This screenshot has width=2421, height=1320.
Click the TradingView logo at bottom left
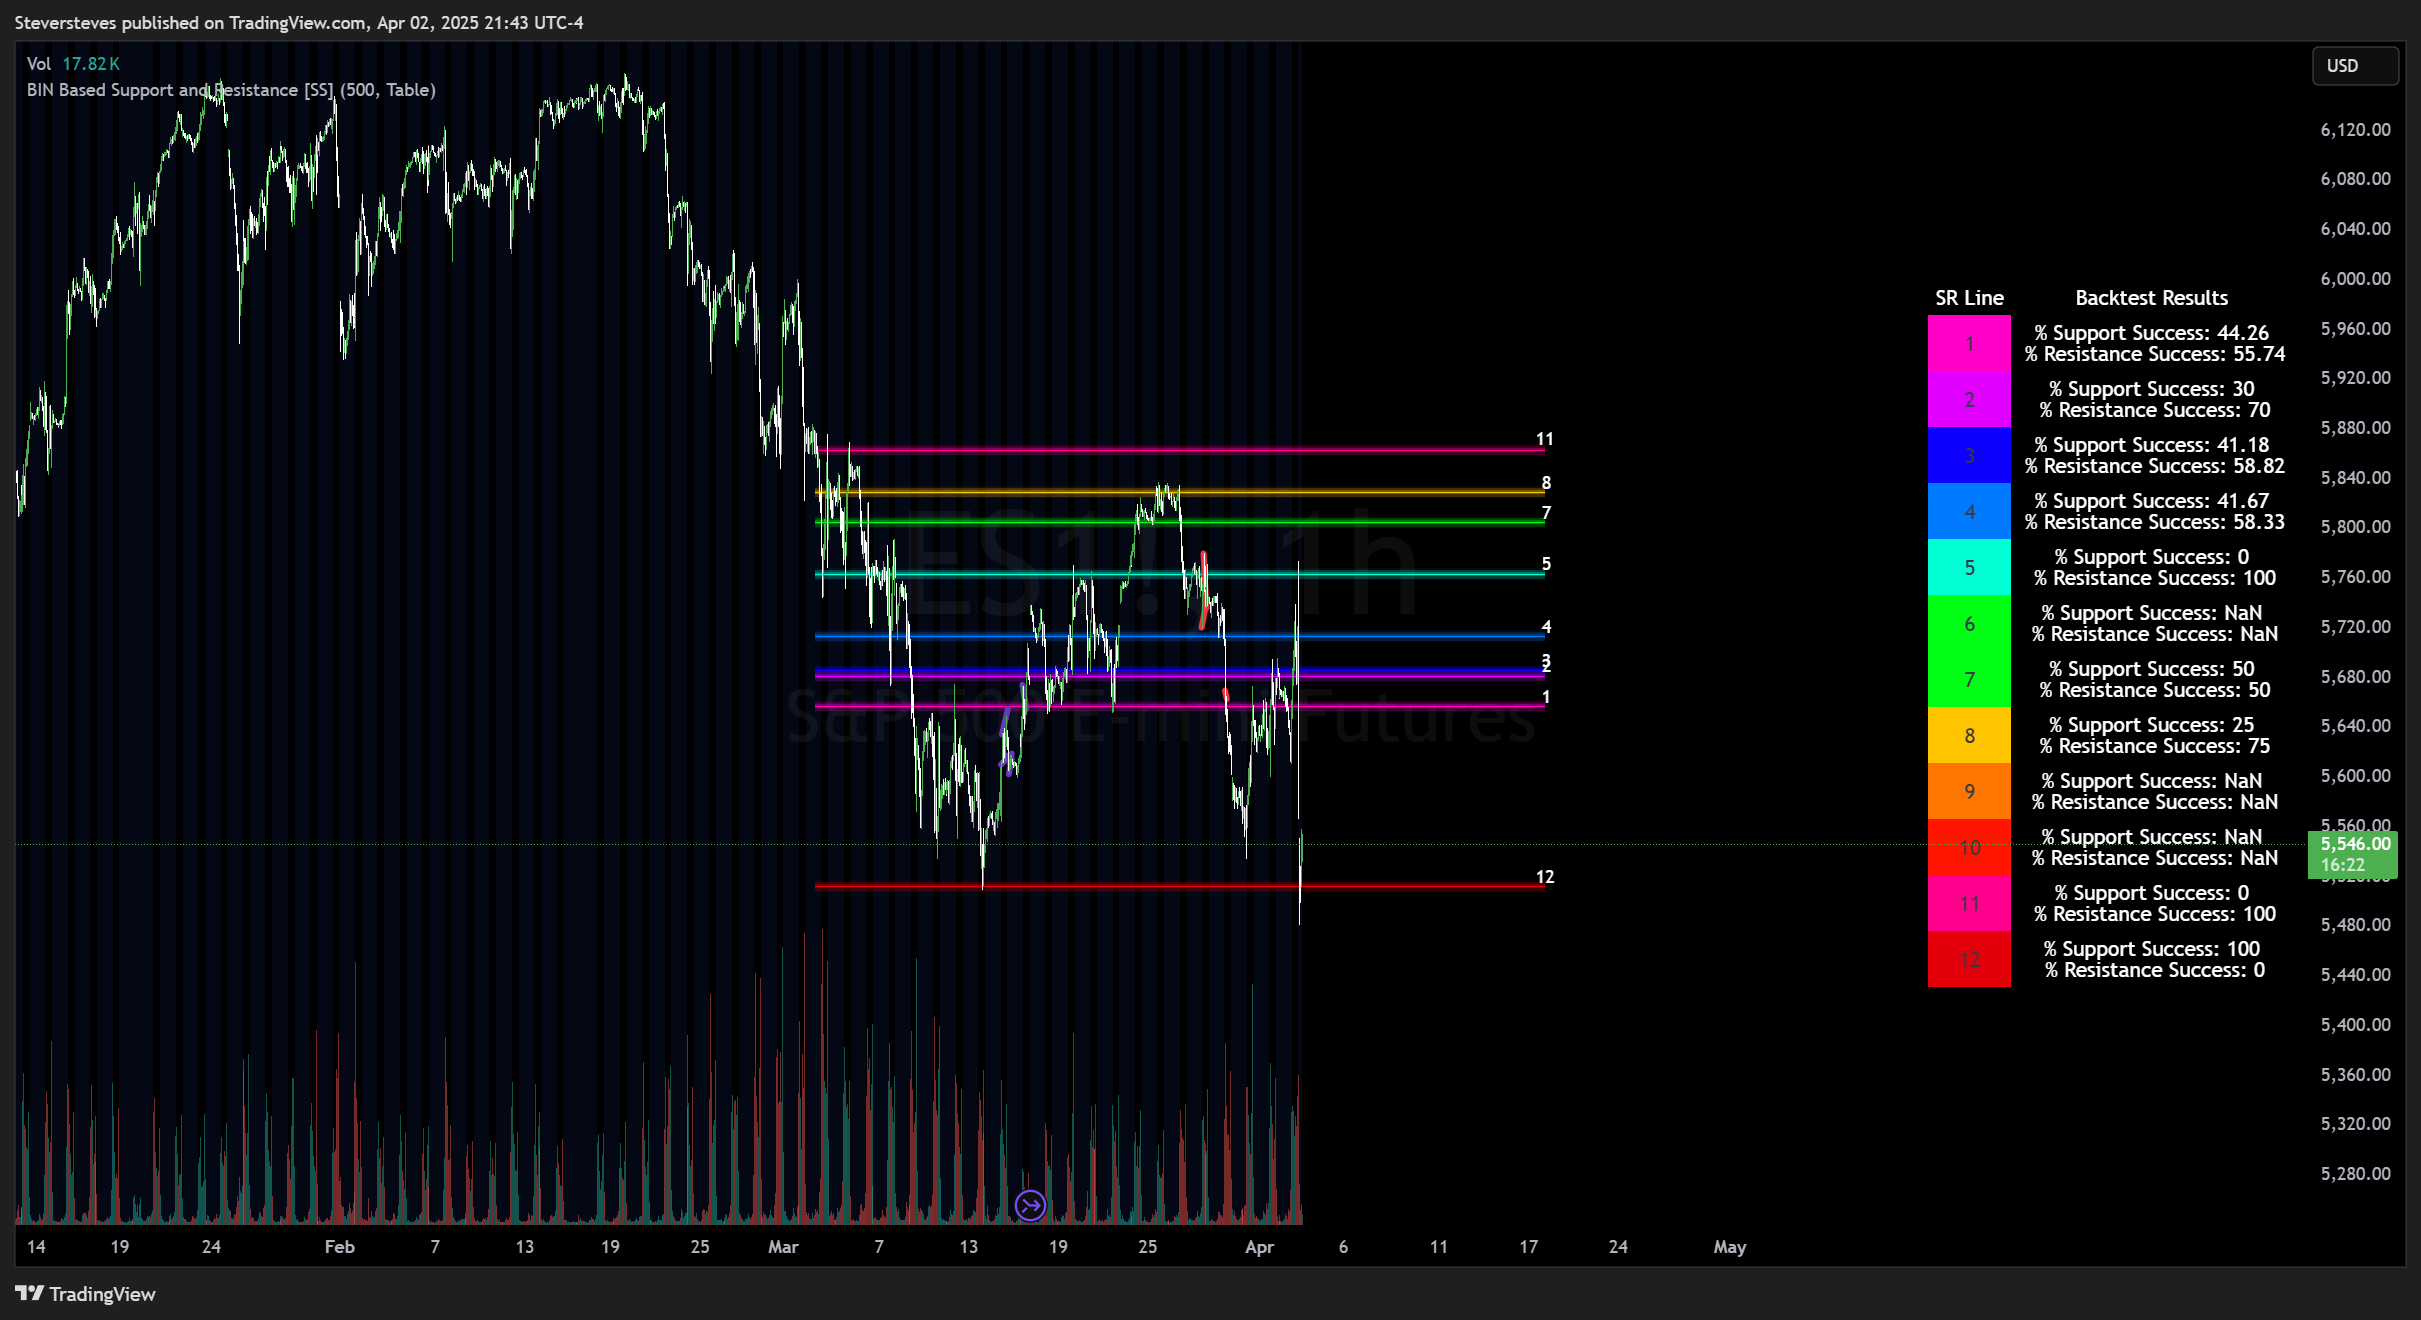click(86, 1294)
